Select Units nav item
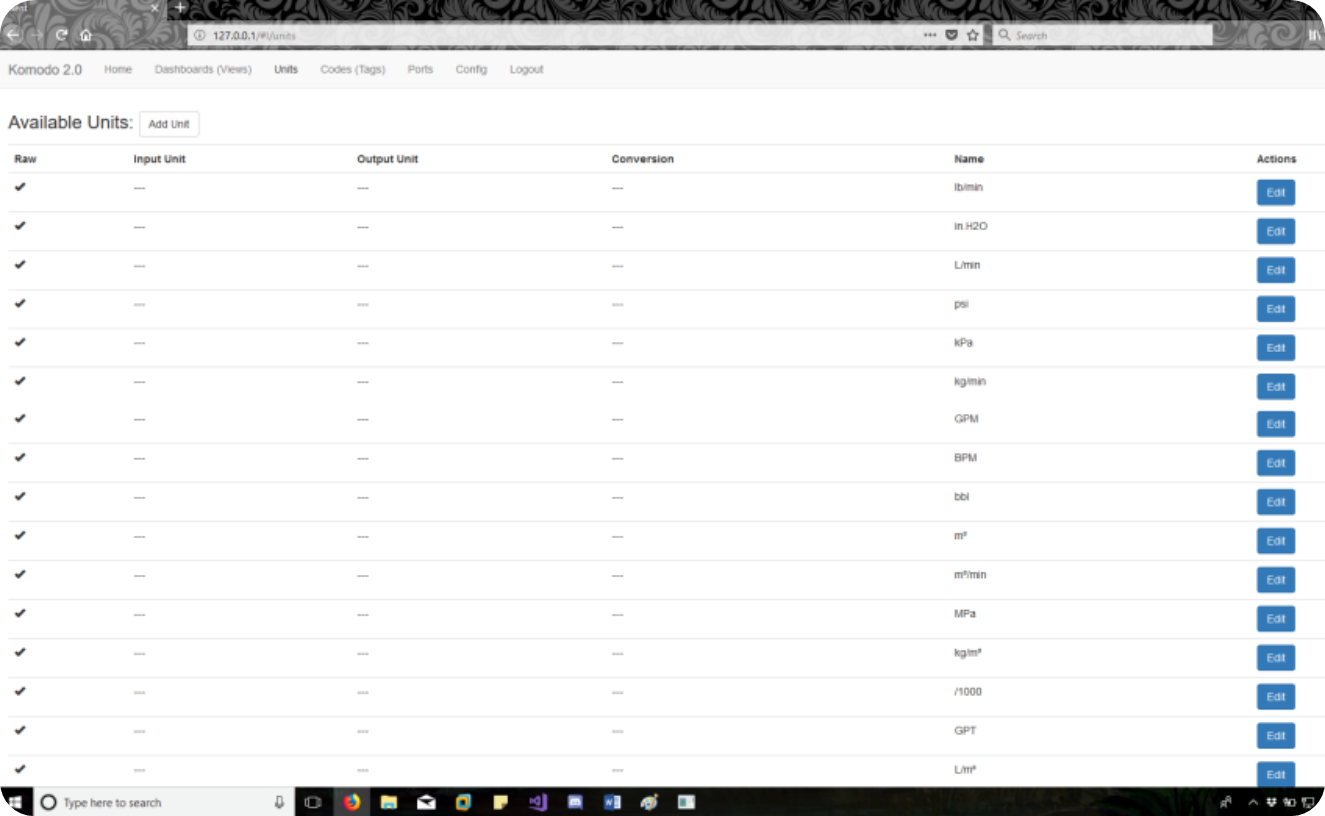 [286, 70]
